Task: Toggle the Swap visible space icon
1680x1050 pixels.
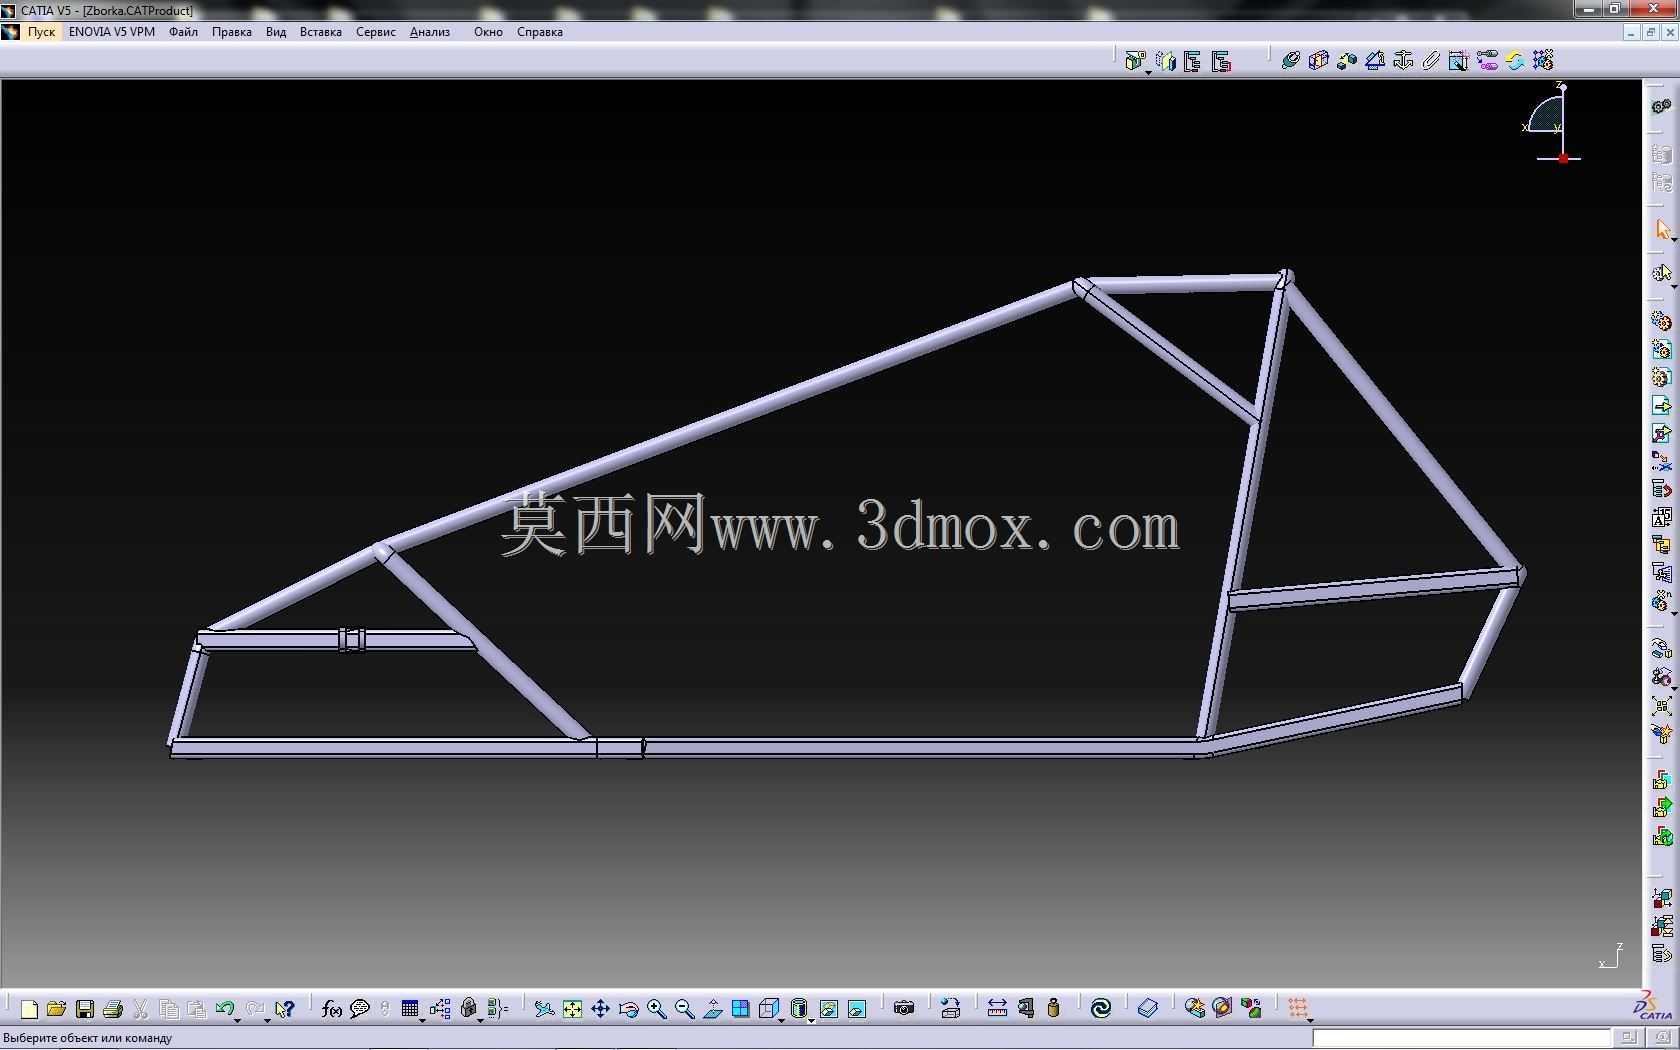Action: click(857, 1009)
